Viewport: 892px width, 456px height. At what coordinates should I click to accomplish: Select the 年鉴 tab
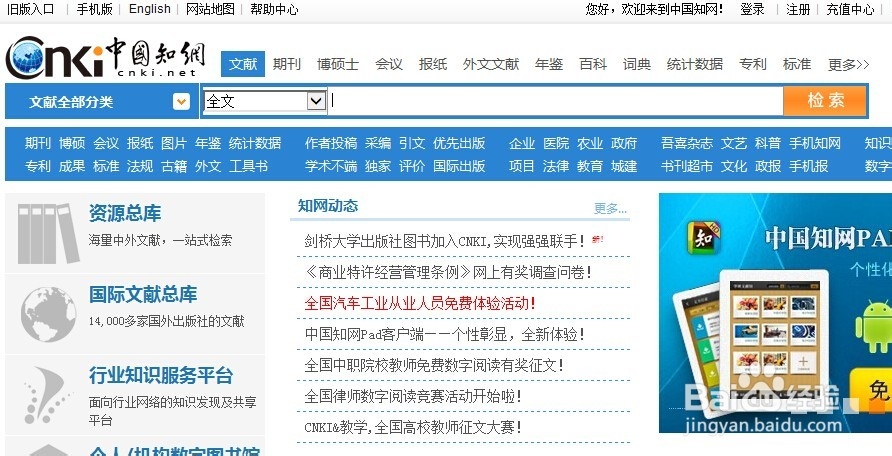[549, 64]
